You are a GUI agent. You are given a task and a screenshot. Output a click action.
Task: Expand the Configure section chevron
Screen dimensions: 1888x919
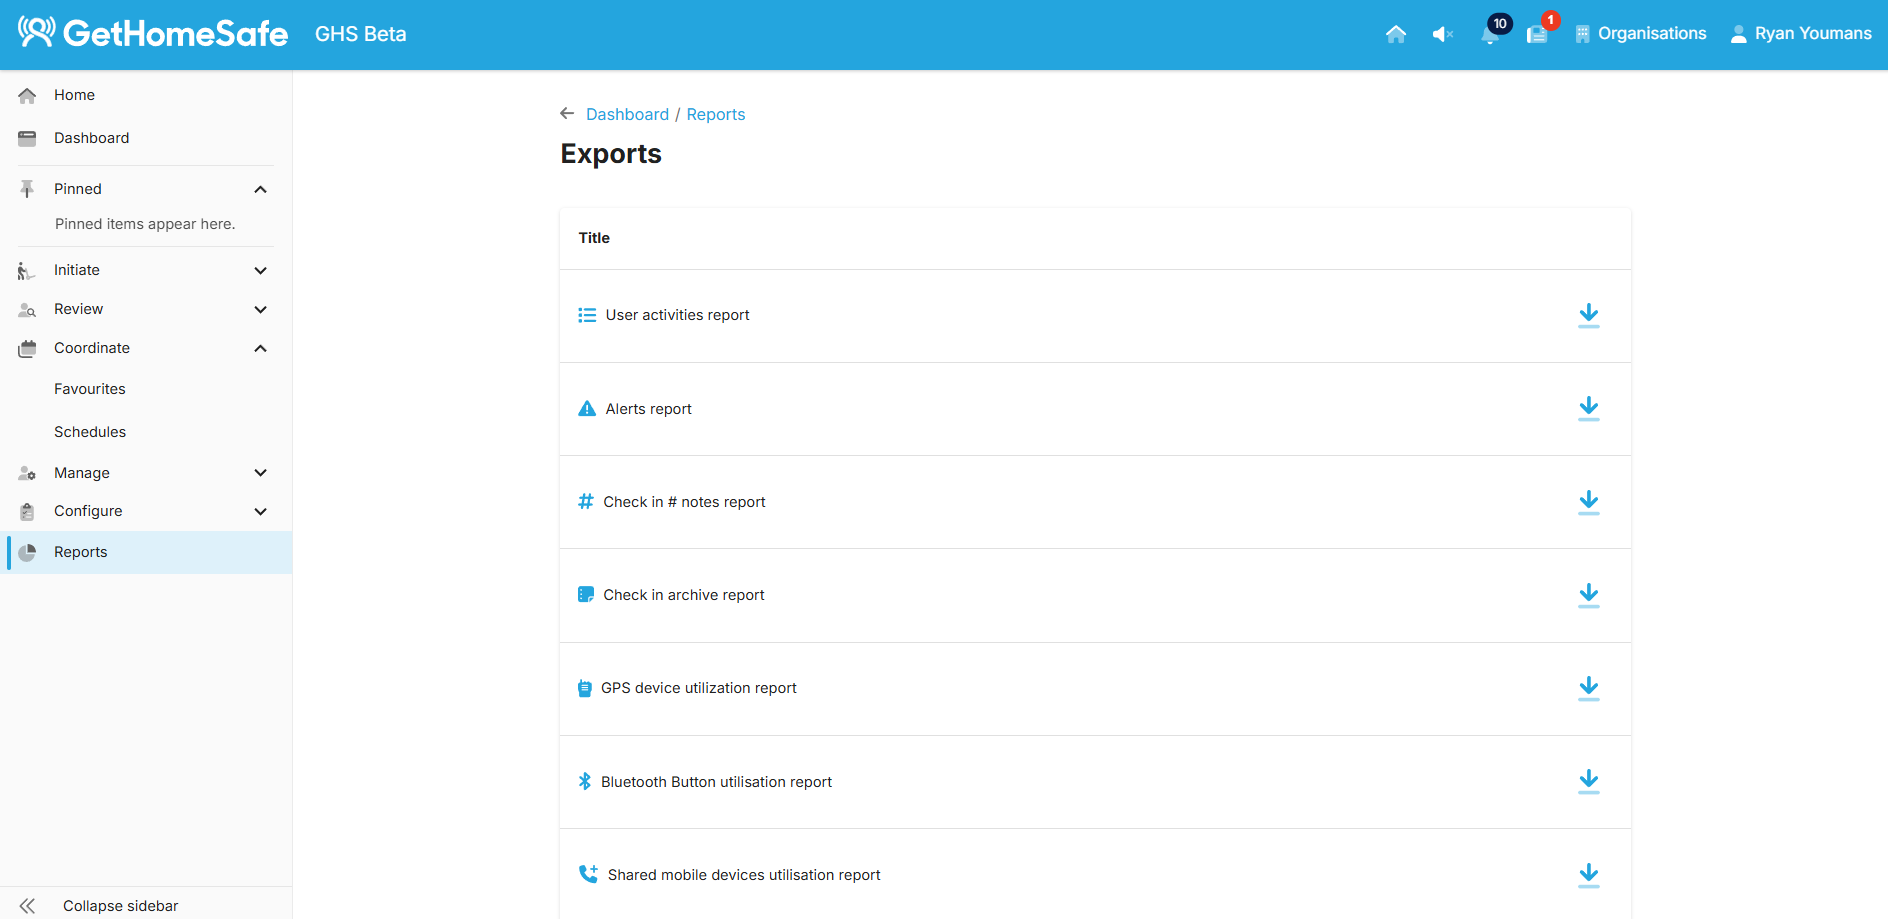click(261, 511)
